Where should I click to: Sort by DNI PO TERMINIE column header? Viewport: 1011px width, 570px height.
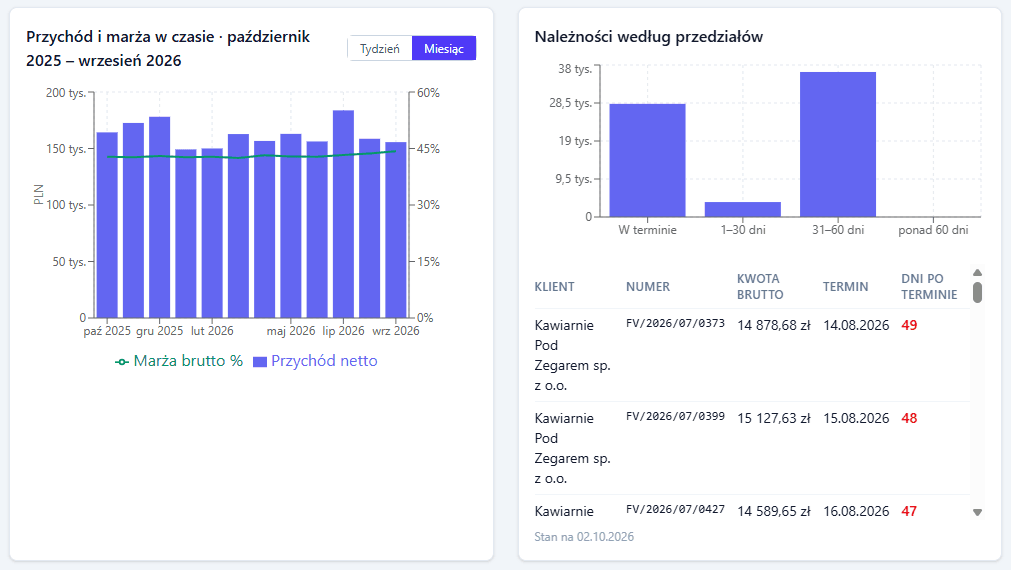coord(929,287)
